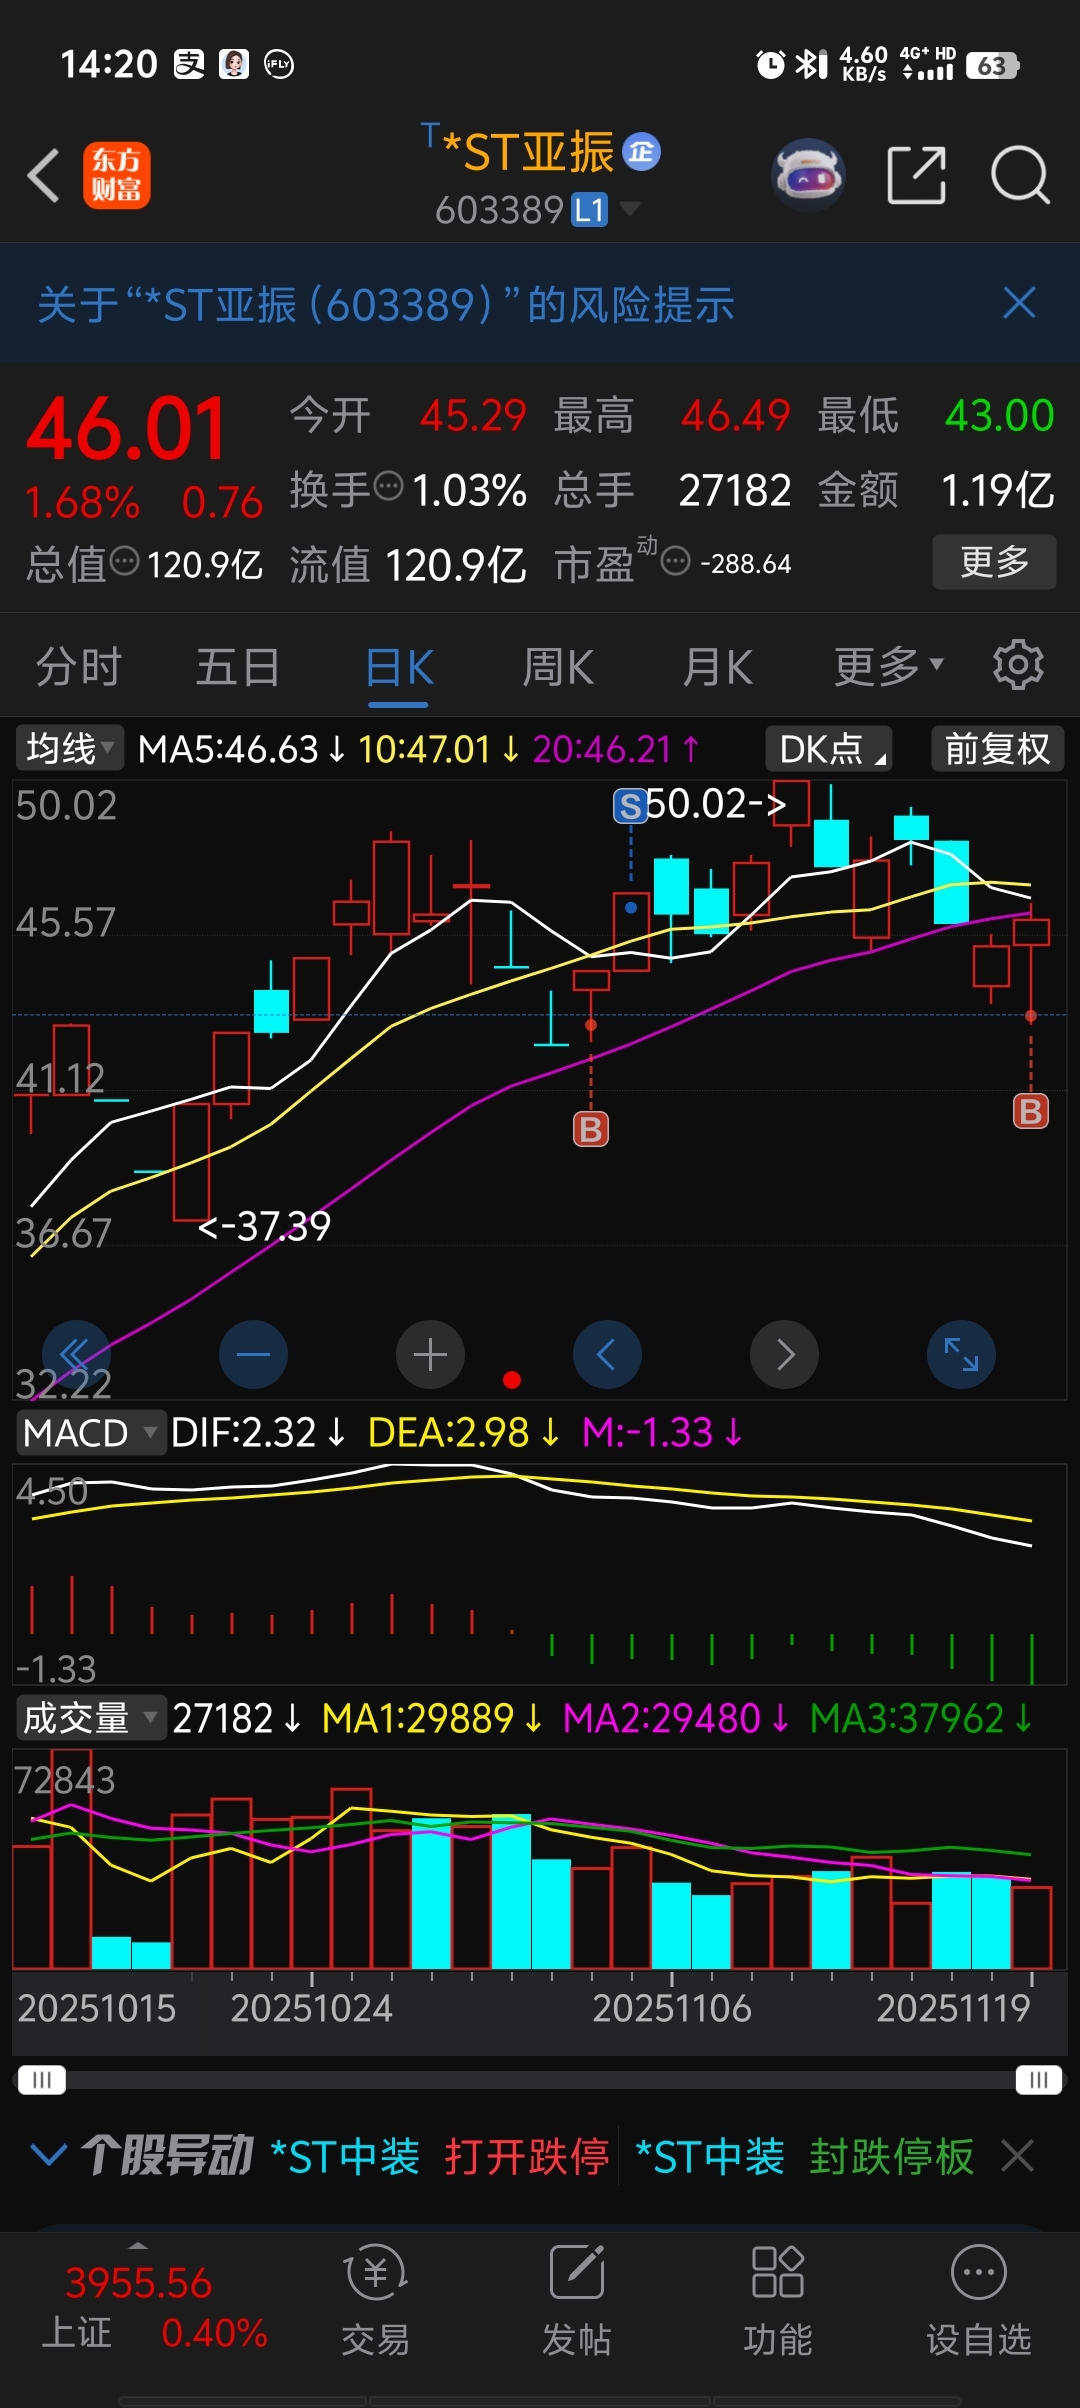The image size is (1080, 2408).
Task: Open 发帖 post icon in bottom bar
Action: 577,2300
